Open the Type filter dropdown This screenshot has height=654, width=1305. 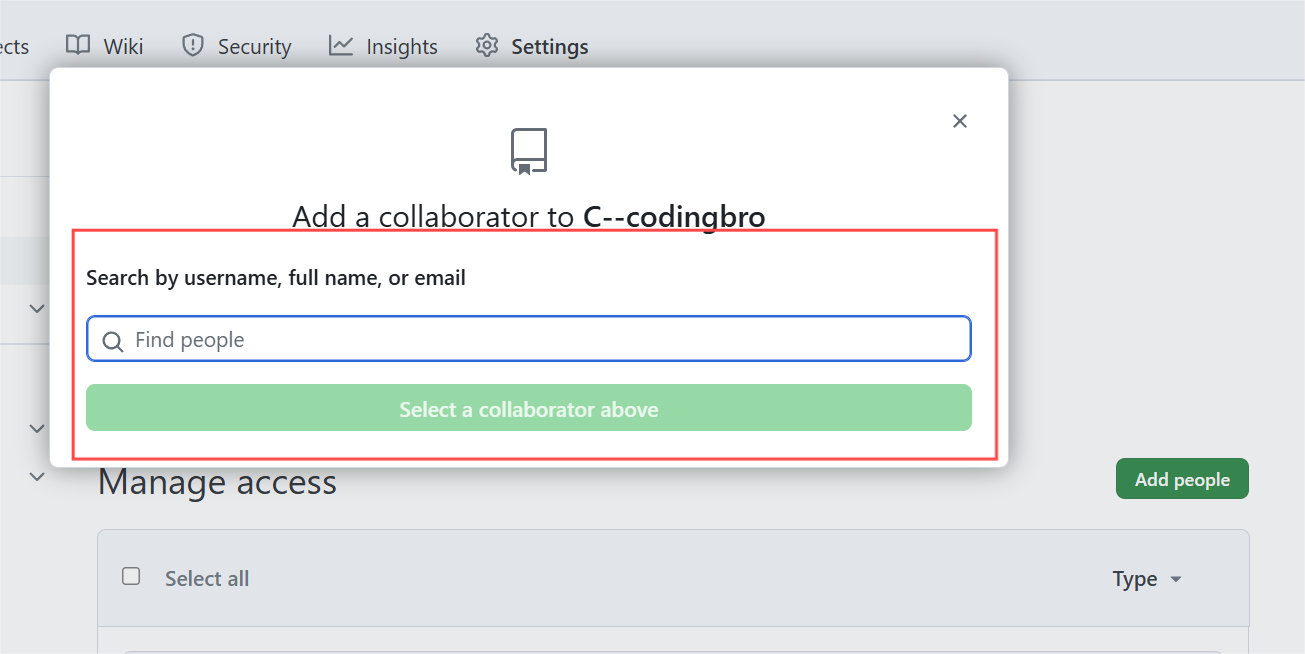point(1147,579)
